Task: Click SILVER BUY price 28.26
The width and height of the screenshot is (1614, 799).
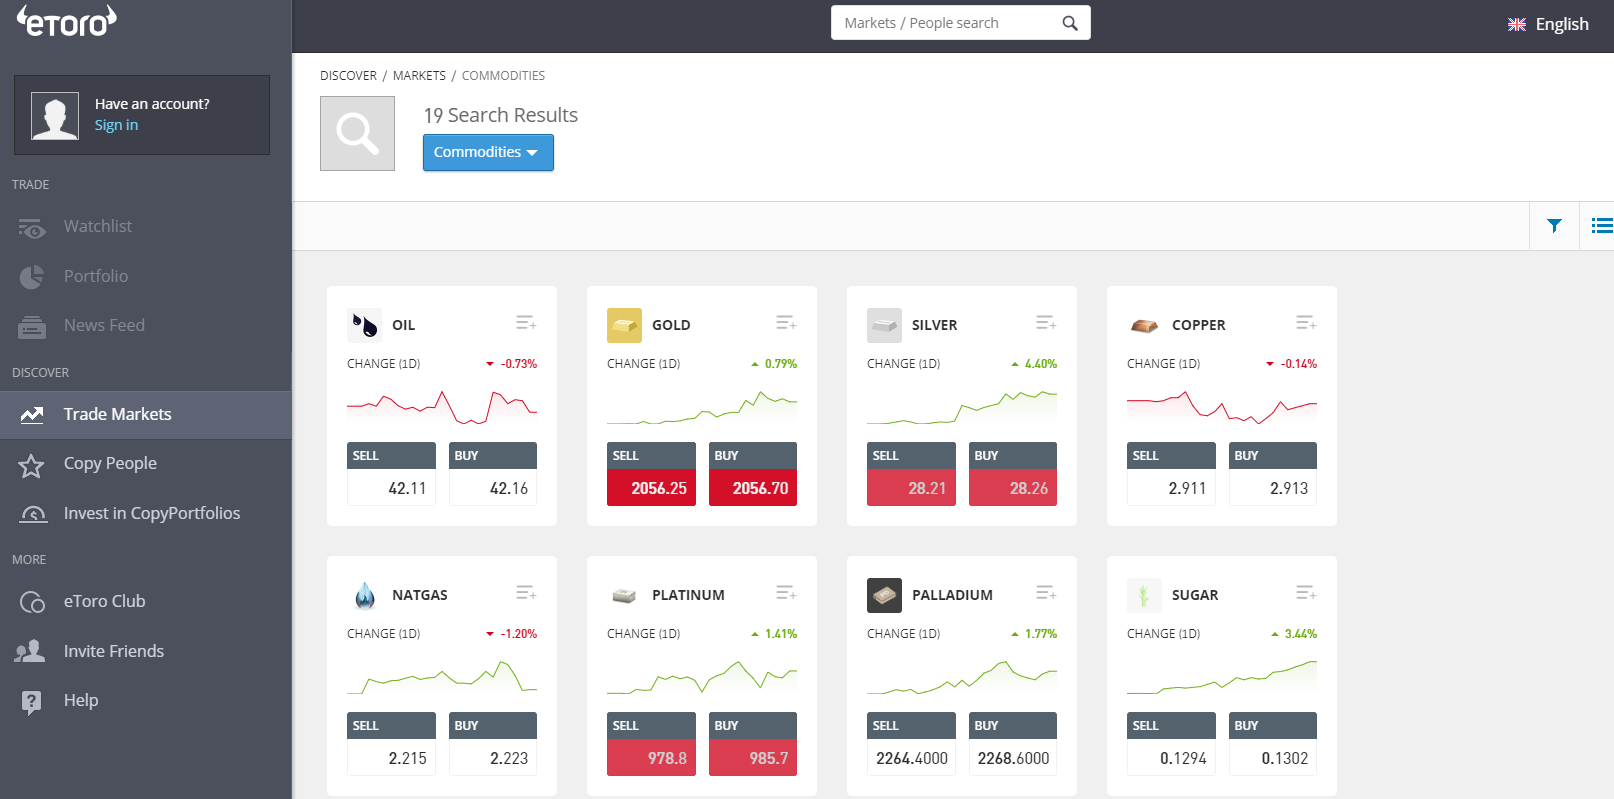Action: [1013, 488]
